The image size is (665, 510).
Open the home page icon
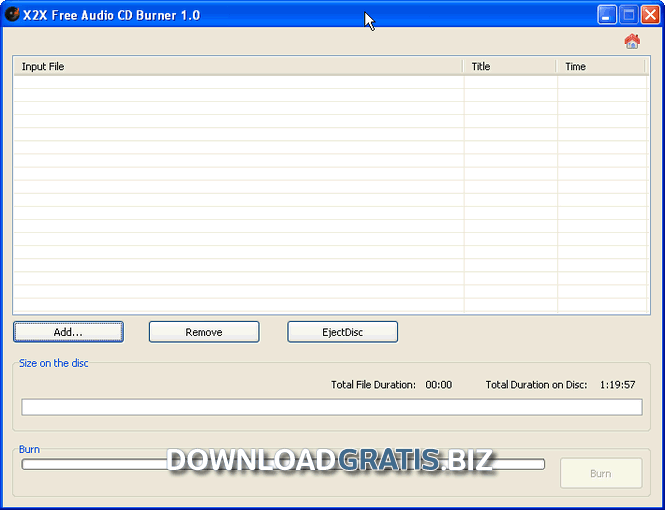point(632,42)
